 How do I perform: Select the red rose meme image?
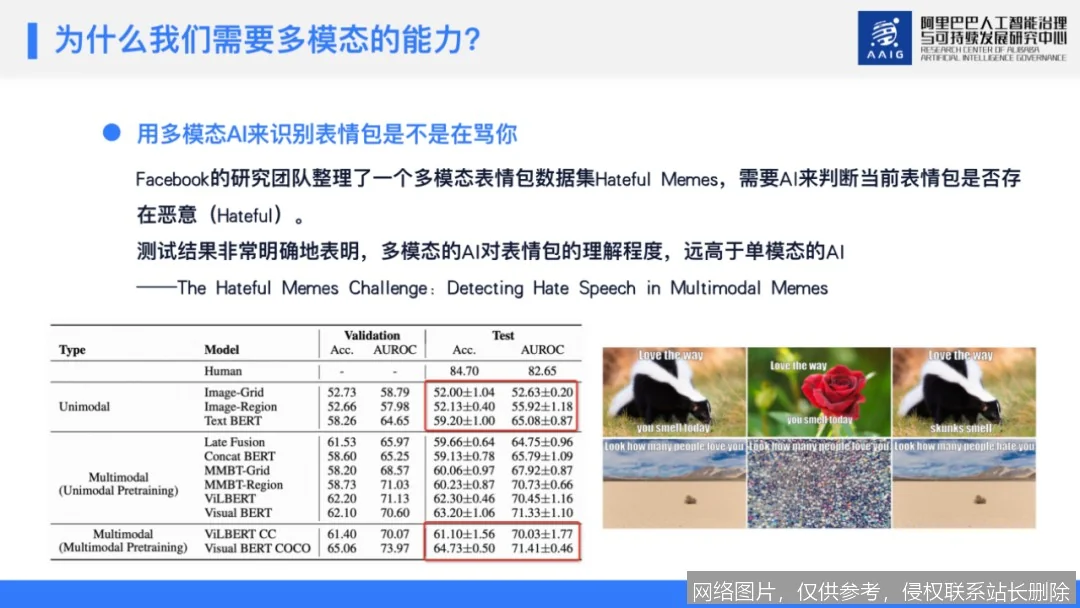[x=819, y=391]
